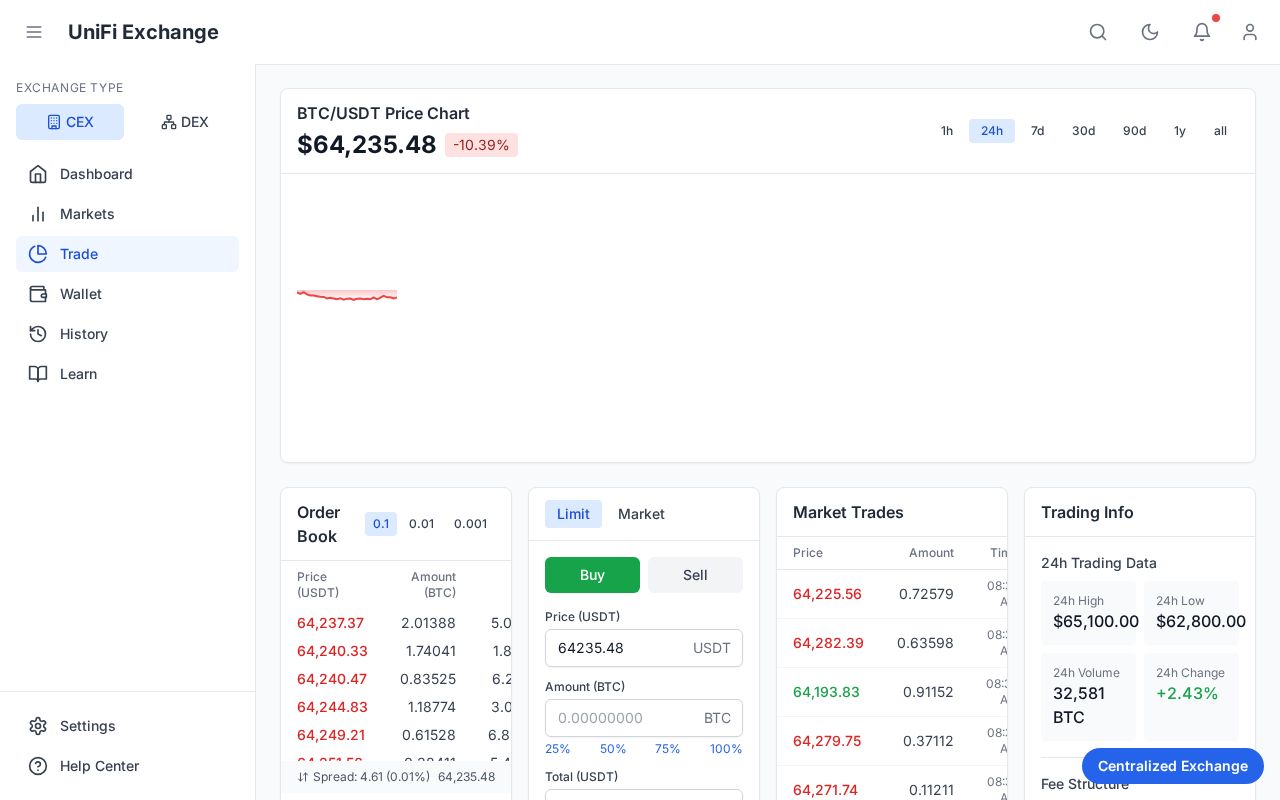Click ask price 64,237.37
The image size is (1280, 800).
[330, 623]
